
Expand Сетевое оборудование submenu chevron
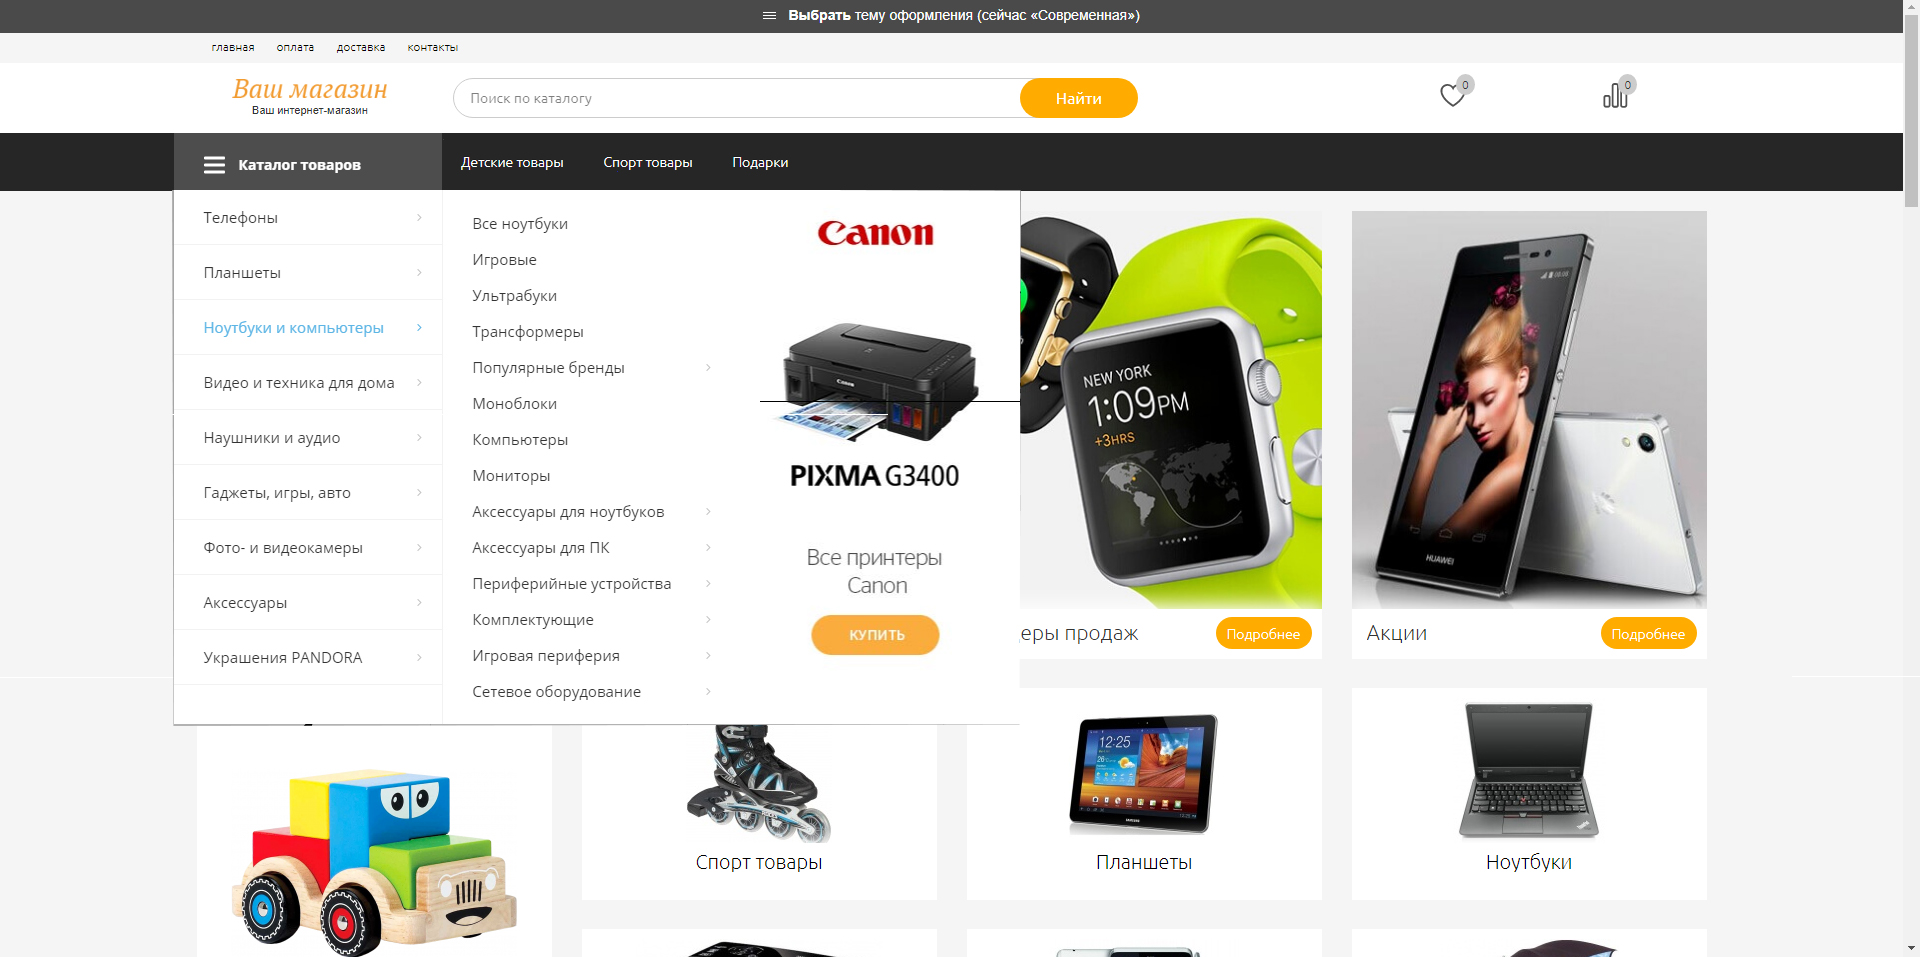point(708,692)
